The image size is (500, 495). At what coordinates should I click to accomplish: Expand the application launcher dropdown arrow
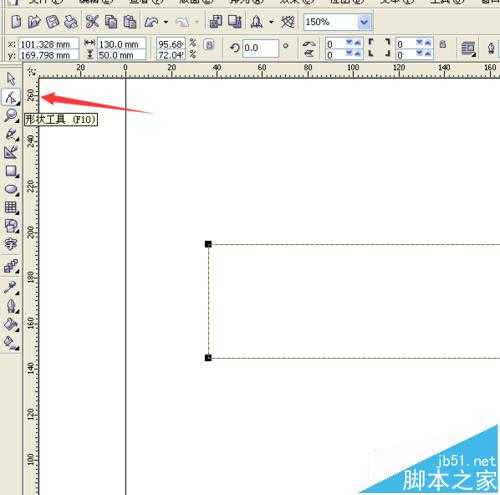coord(271,22)
